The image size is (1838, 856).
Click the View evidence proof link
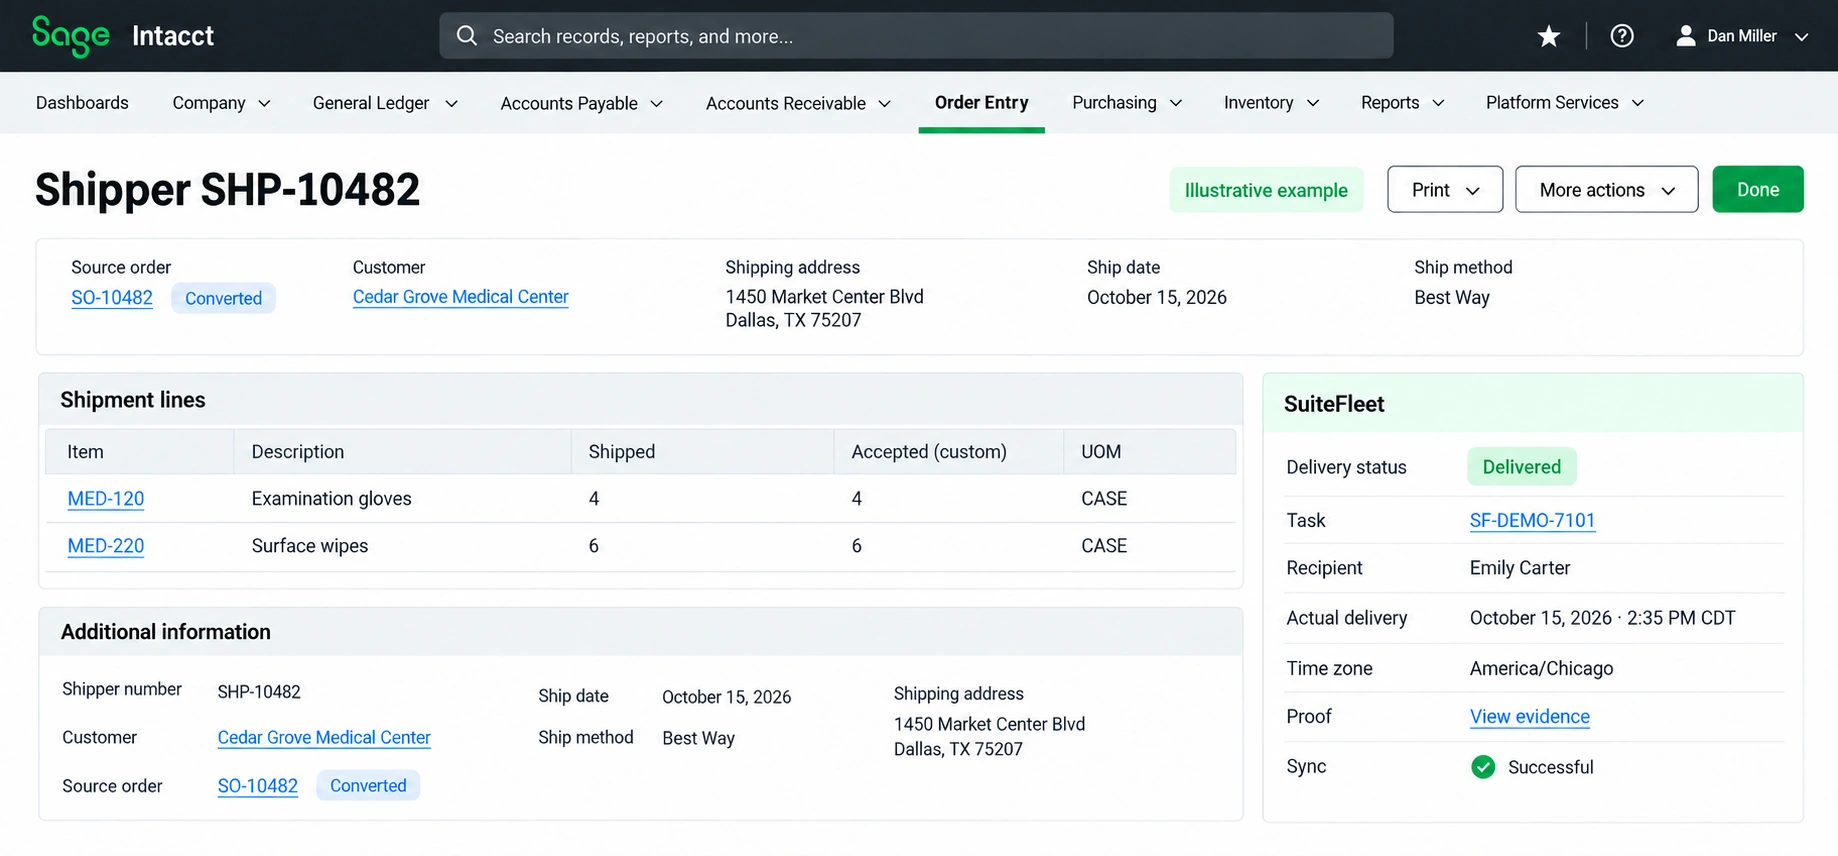pos(1529,716)
